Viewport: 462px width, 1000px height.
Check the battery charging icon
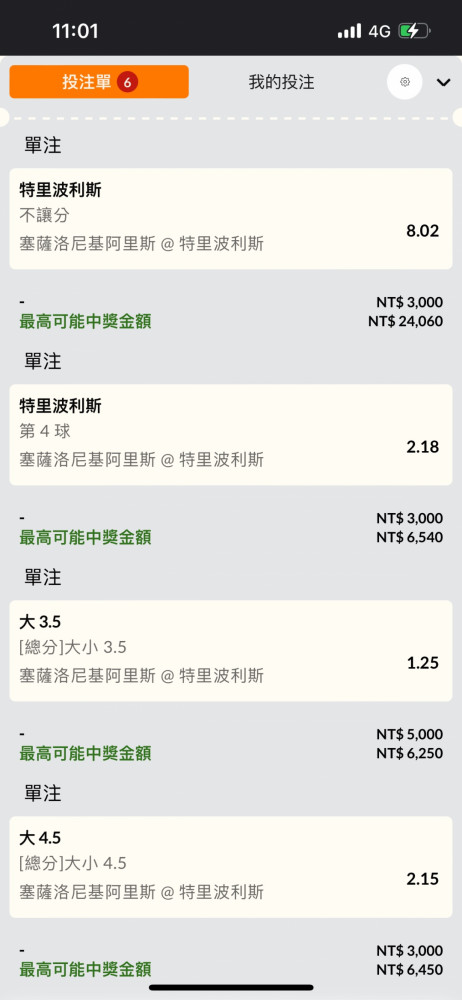414,31
